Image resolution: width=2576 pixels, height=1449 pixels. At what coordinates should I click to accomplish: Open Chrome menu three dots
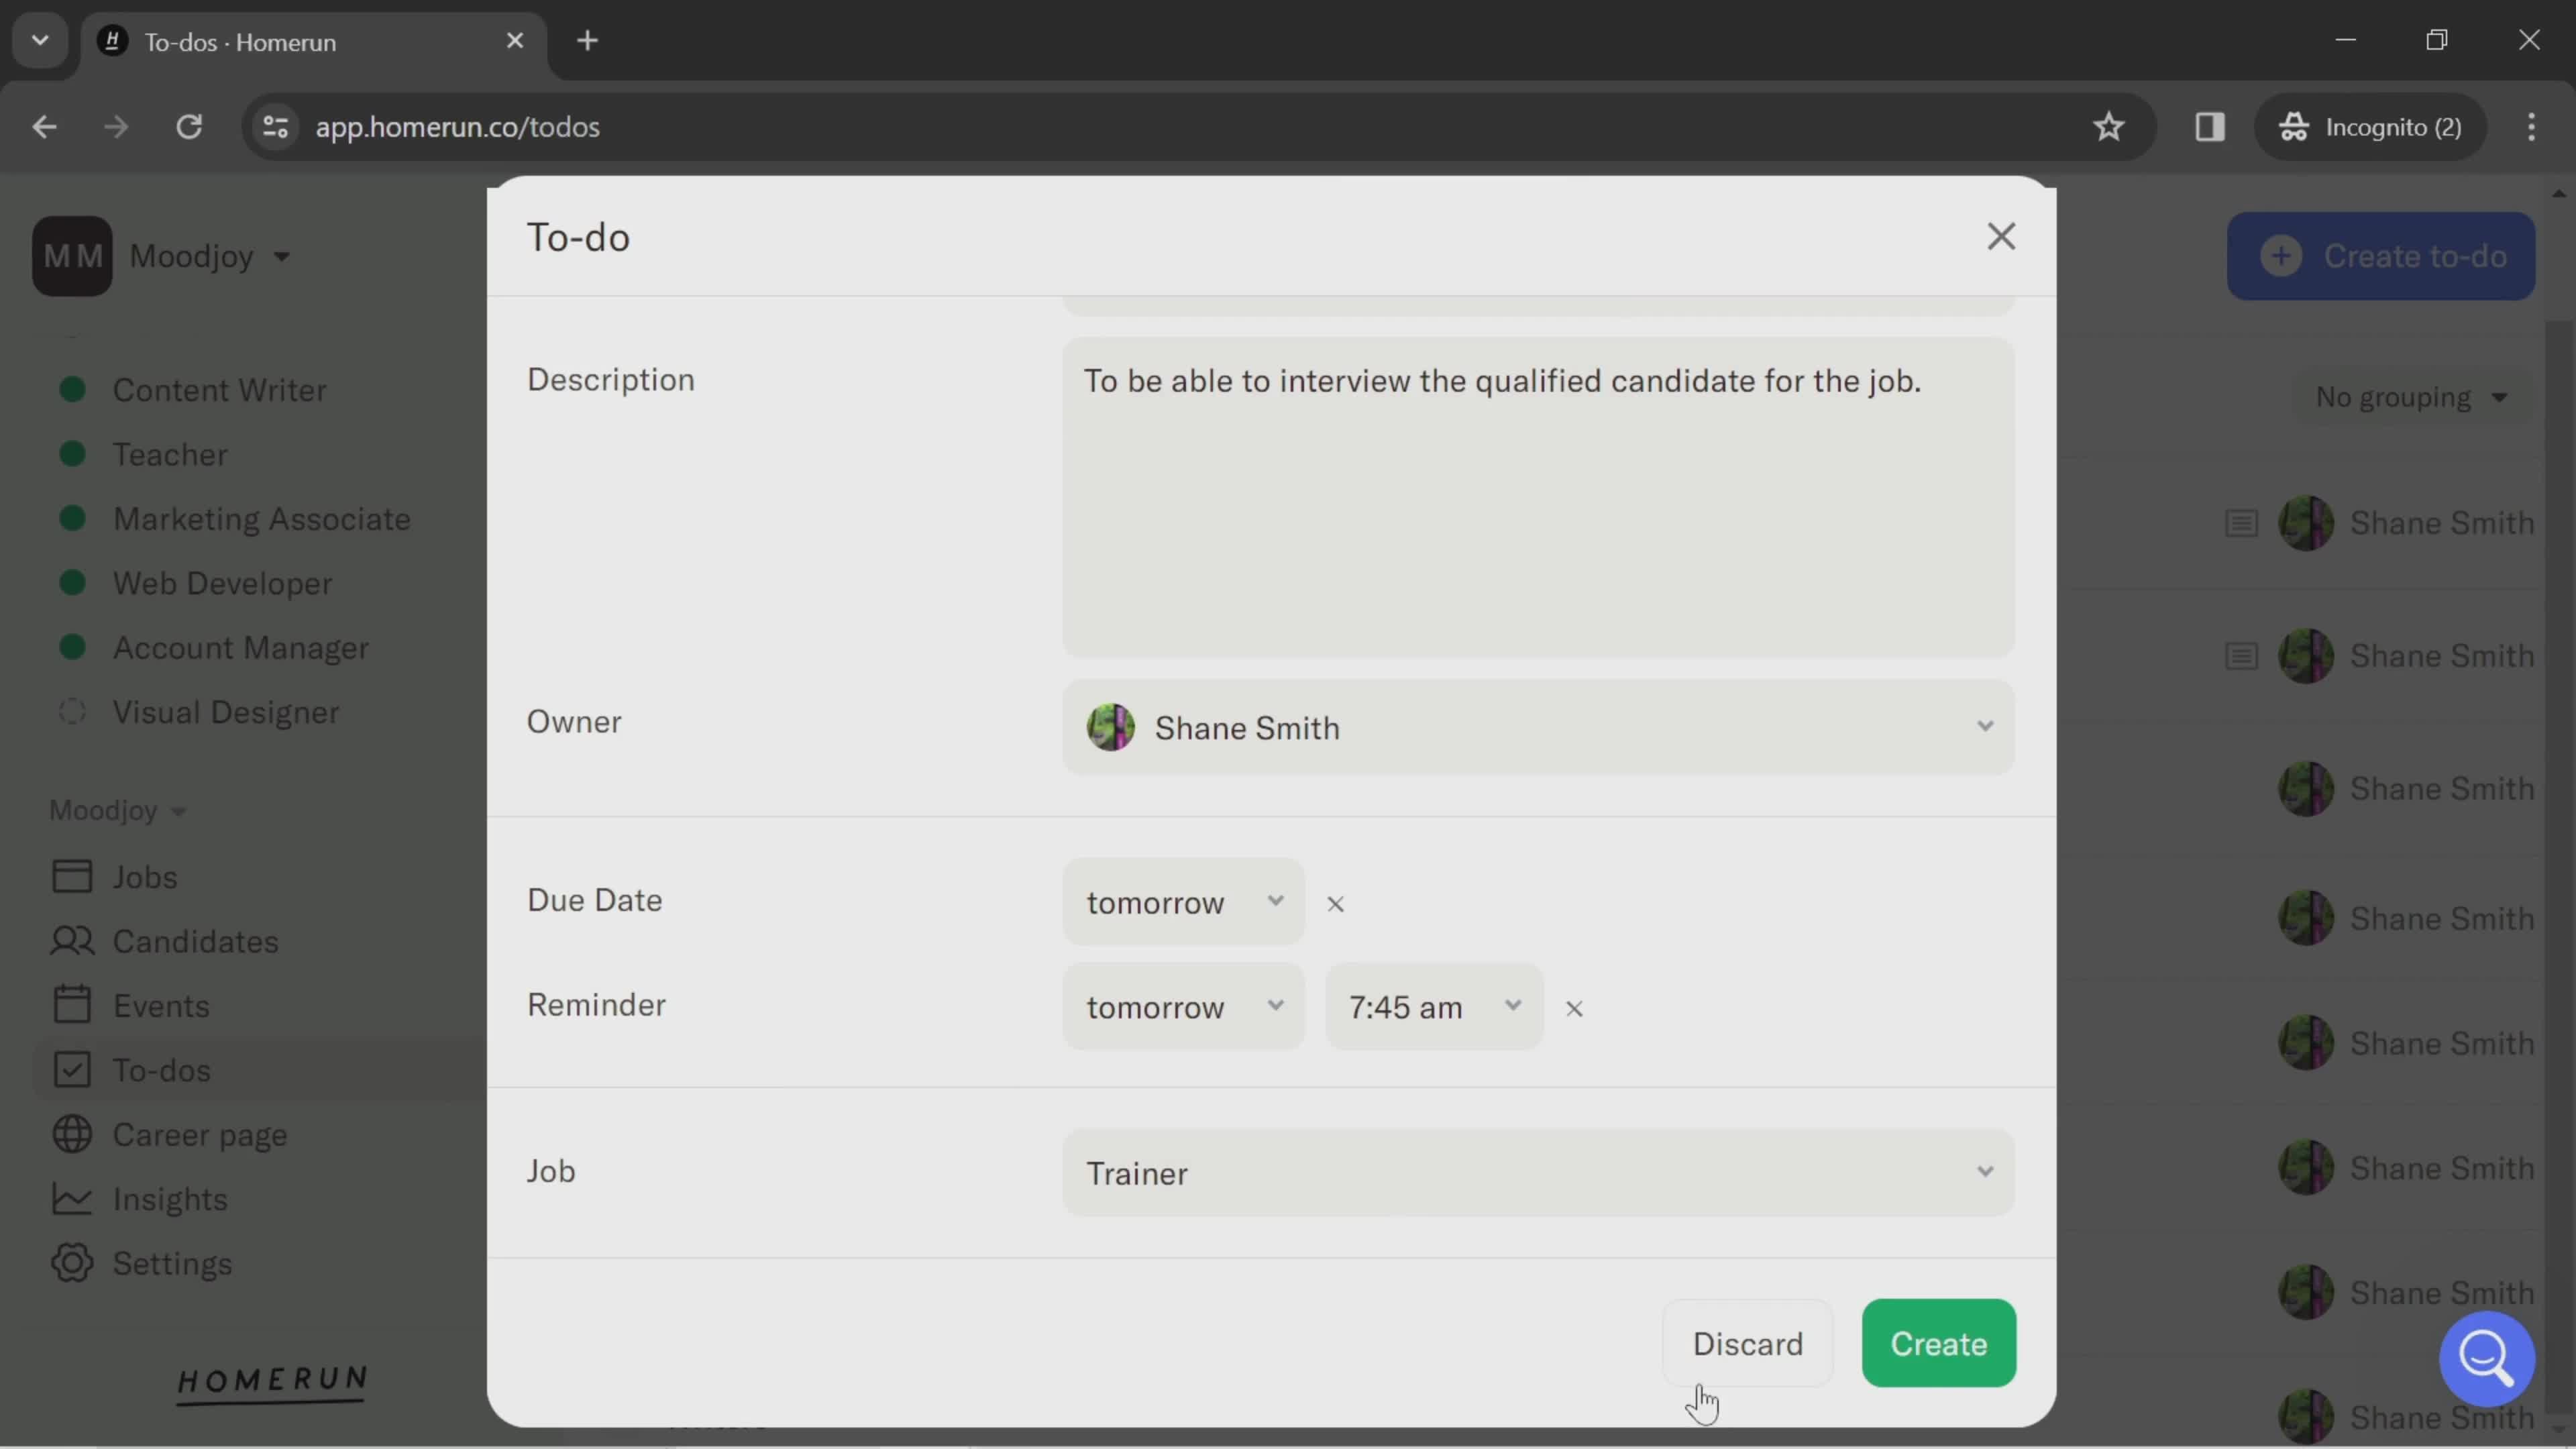click(2531, 127)
